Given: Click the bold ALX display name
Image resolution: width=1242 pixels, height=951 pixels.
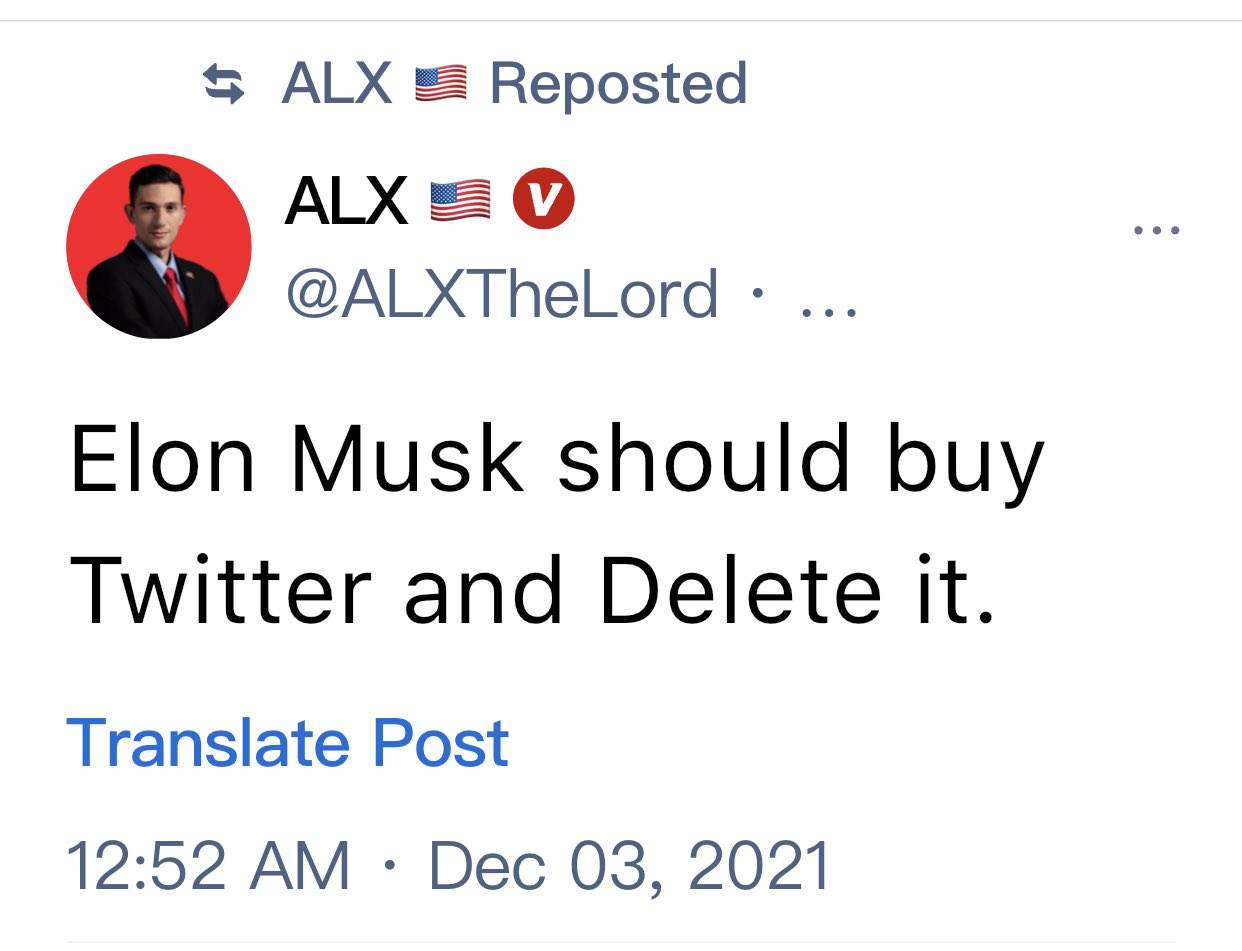Looking at the screenshot, I should [x=346, y=200].
